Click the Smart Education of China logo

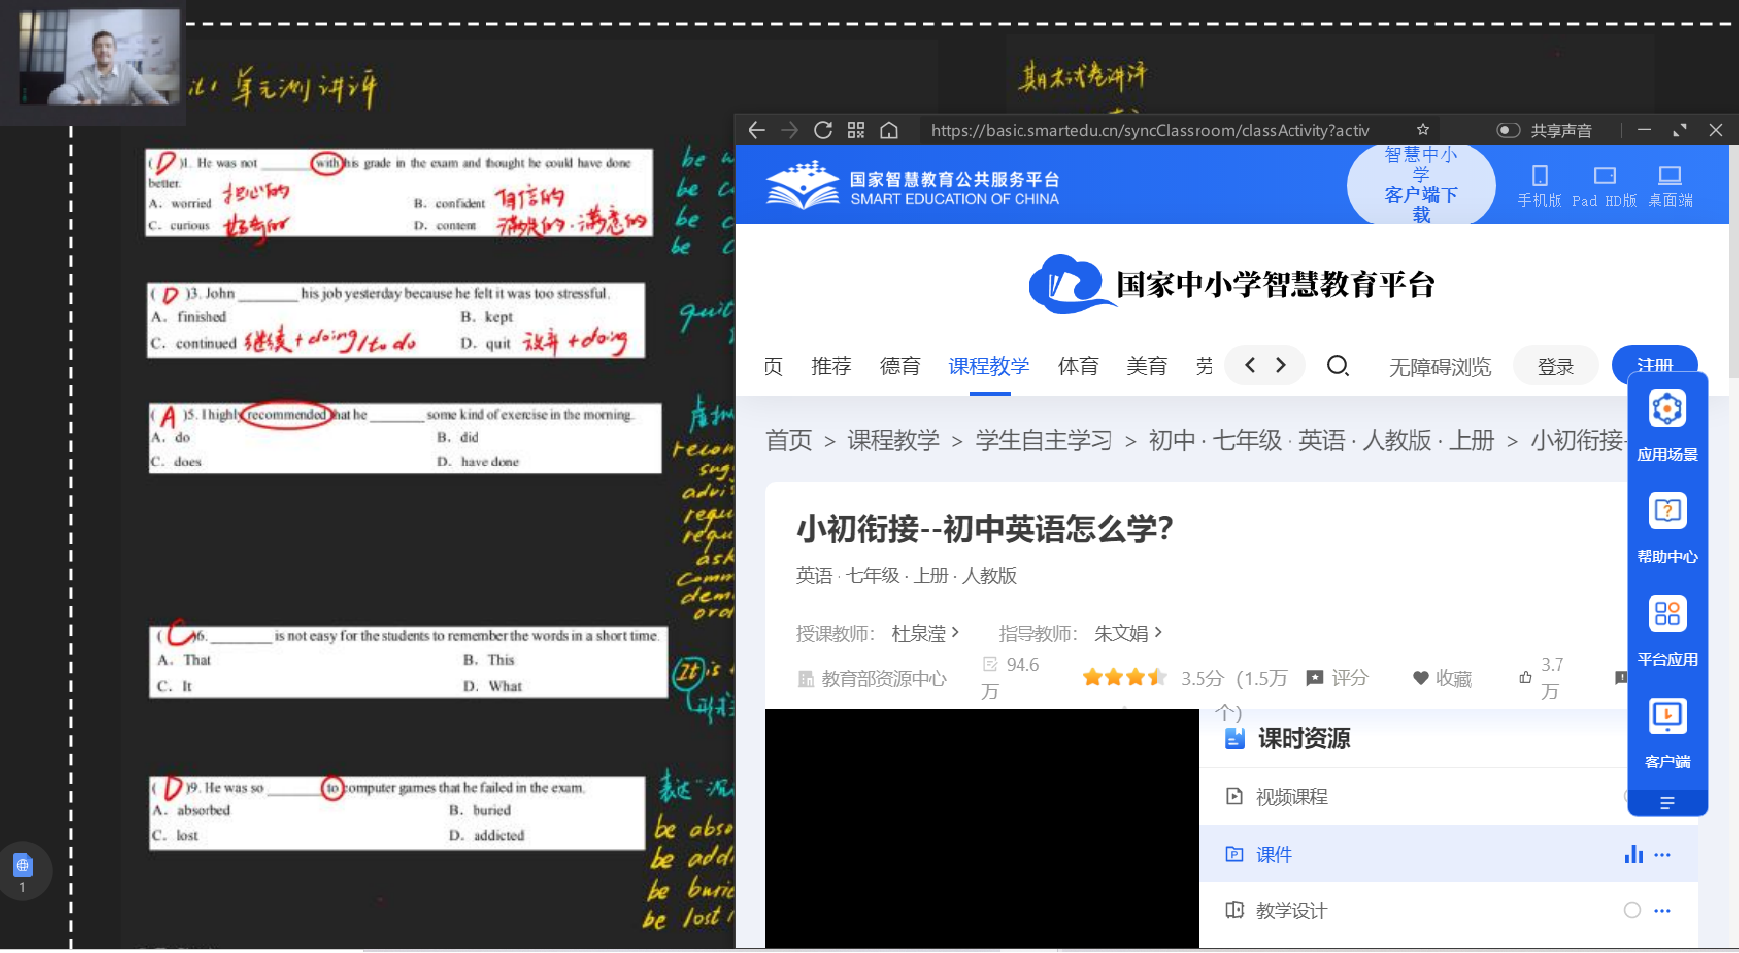point(912,186)
